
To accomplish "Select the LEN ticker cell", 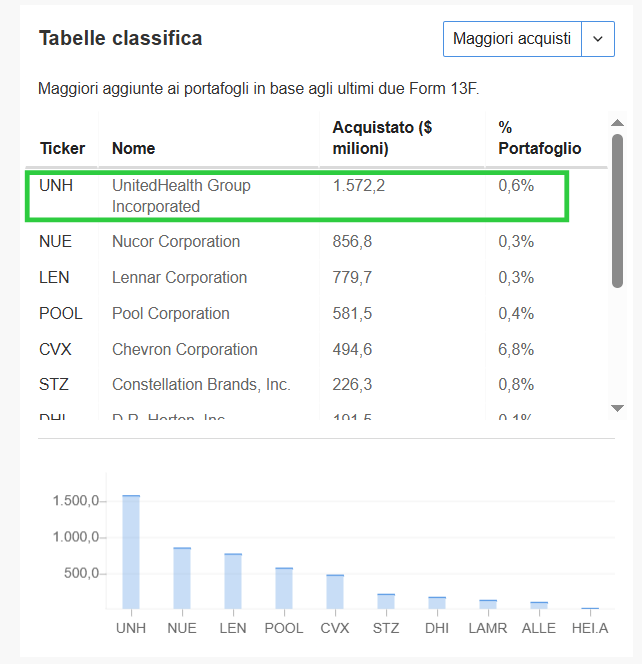I will click(54, 277).
